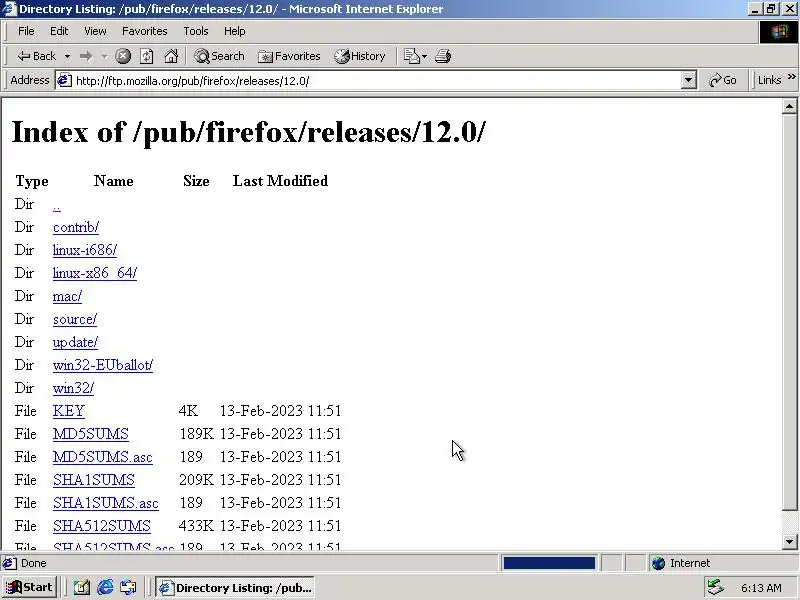Click the vertical scrollbar down arrow
This screenshot has height=600, width=800.
pos(789,542)
